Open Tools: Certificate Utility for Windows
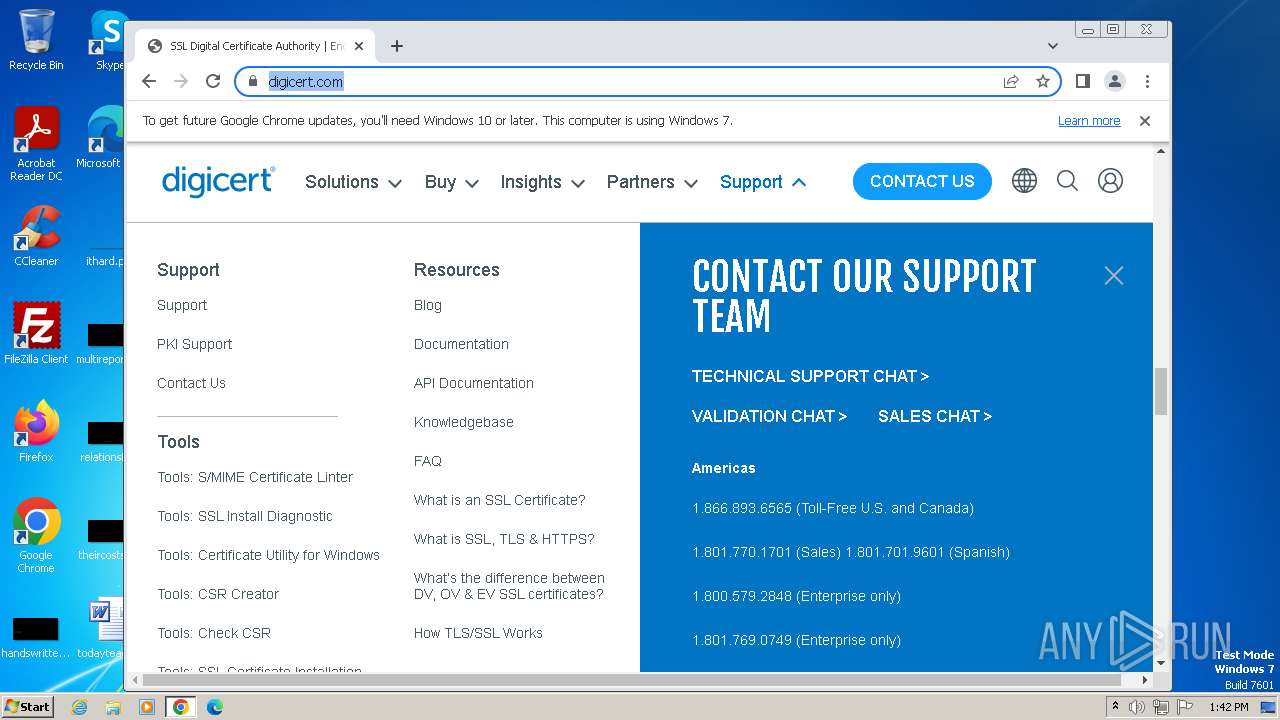The width and height of the screenshot is (1280, 720). coord(268,555)
